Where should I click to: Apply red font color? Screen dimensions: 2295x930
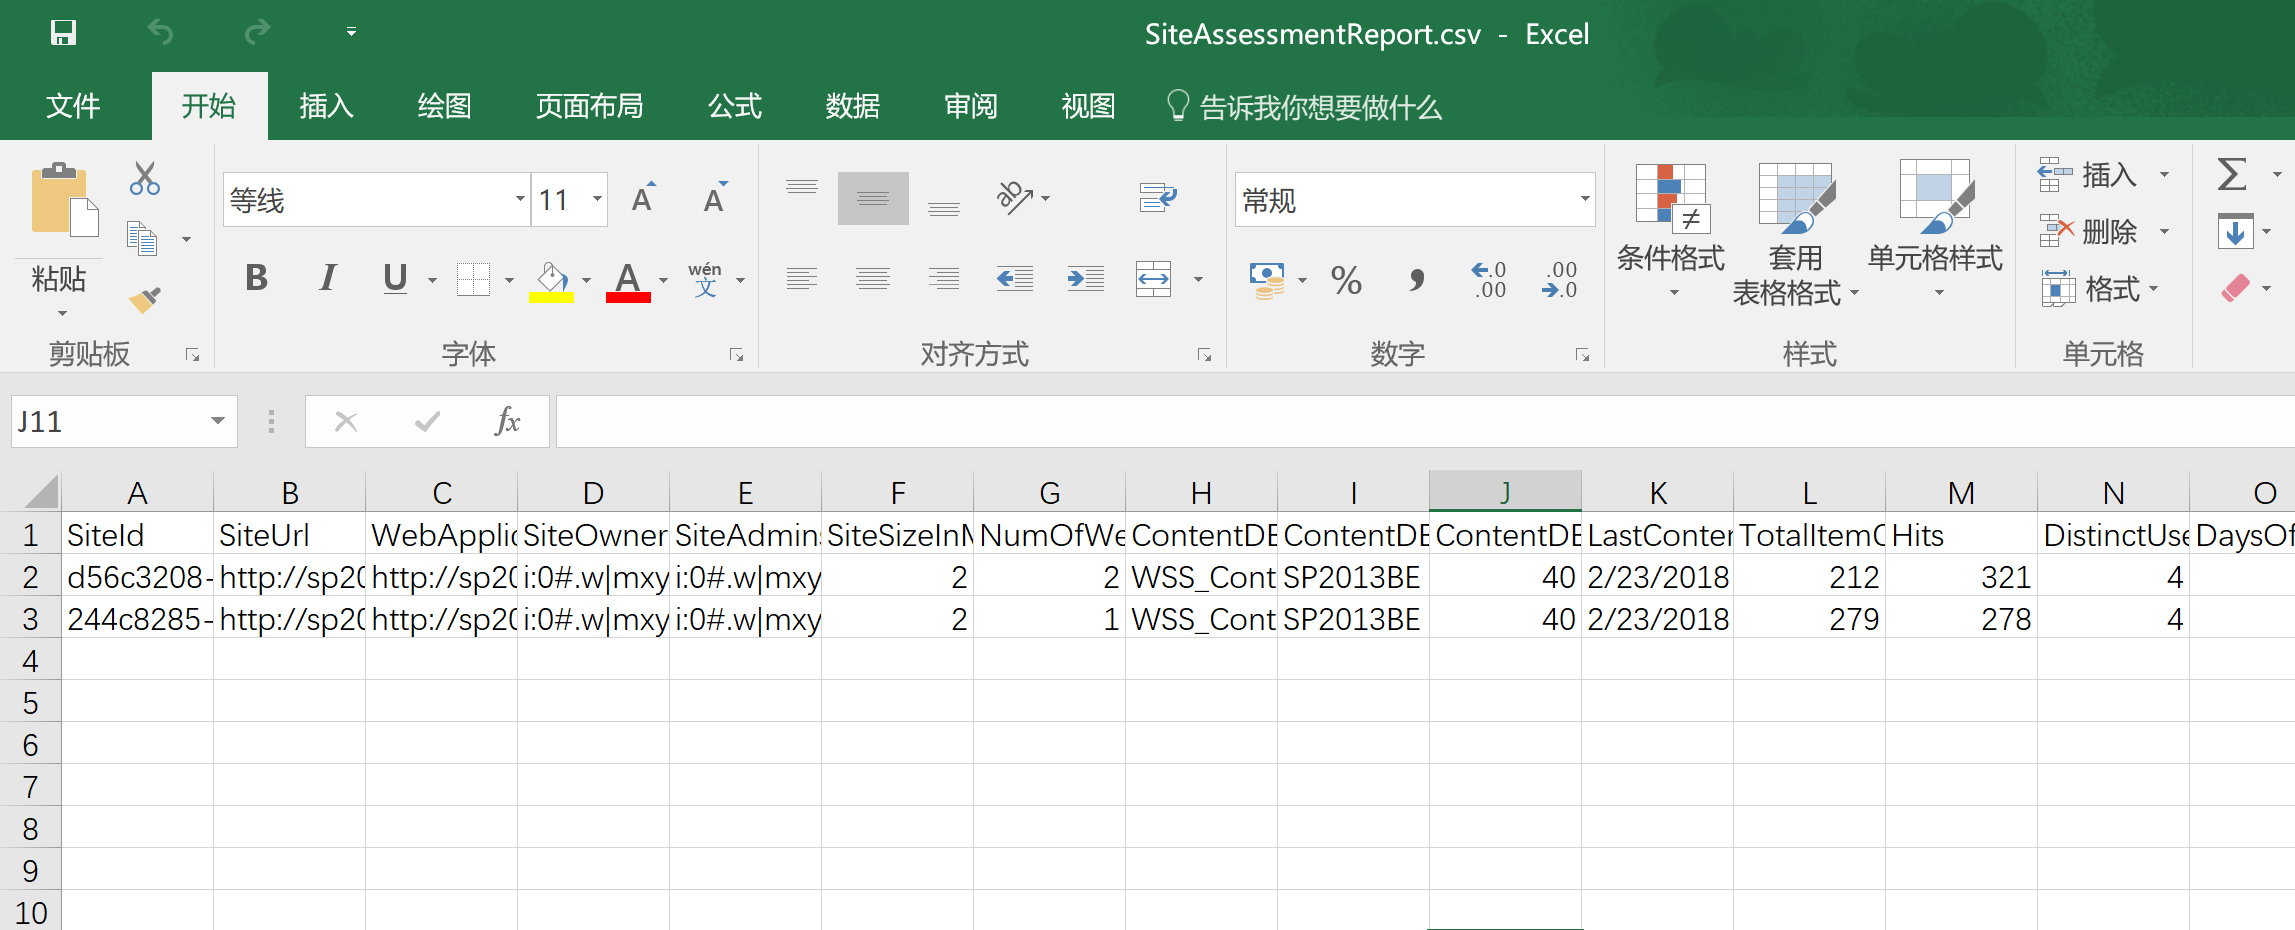click(x=628, y=281)
